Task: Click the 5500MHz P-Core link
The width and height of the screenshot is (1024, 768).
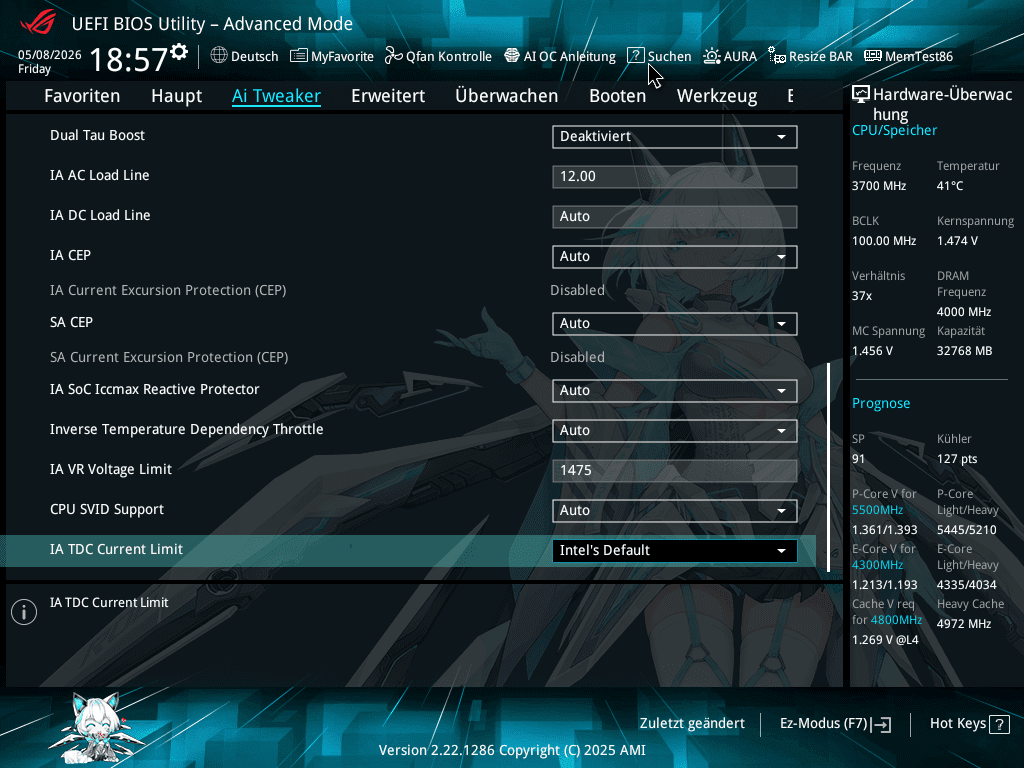Action: [877, 510]
